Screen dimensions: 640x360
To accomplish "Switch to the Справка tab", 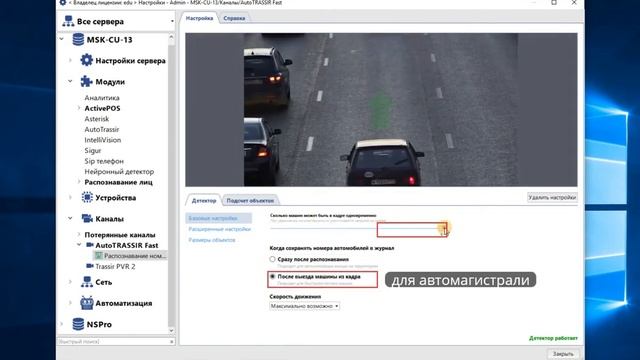I will tap(234, 18).
